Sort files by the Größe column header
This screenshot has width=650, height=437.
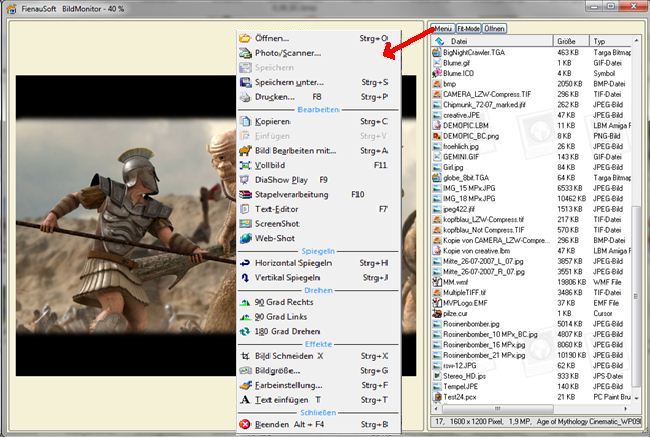click(566, 41)
